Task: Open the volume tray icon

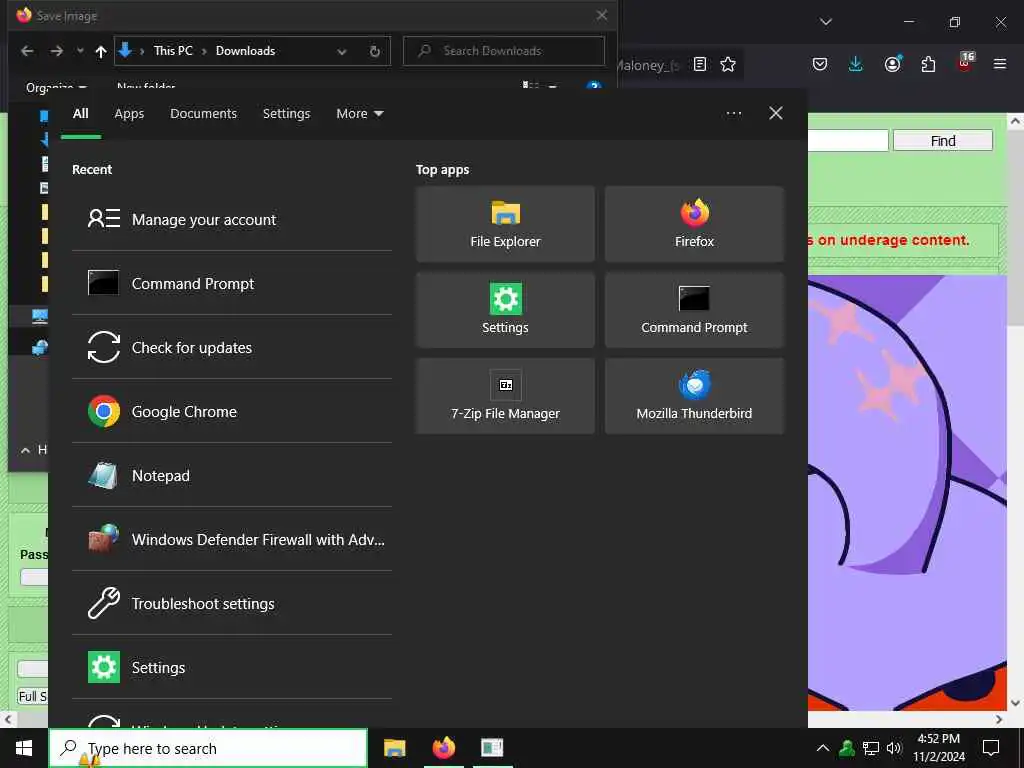Action: pyautogui.click(x=894, y=748)
